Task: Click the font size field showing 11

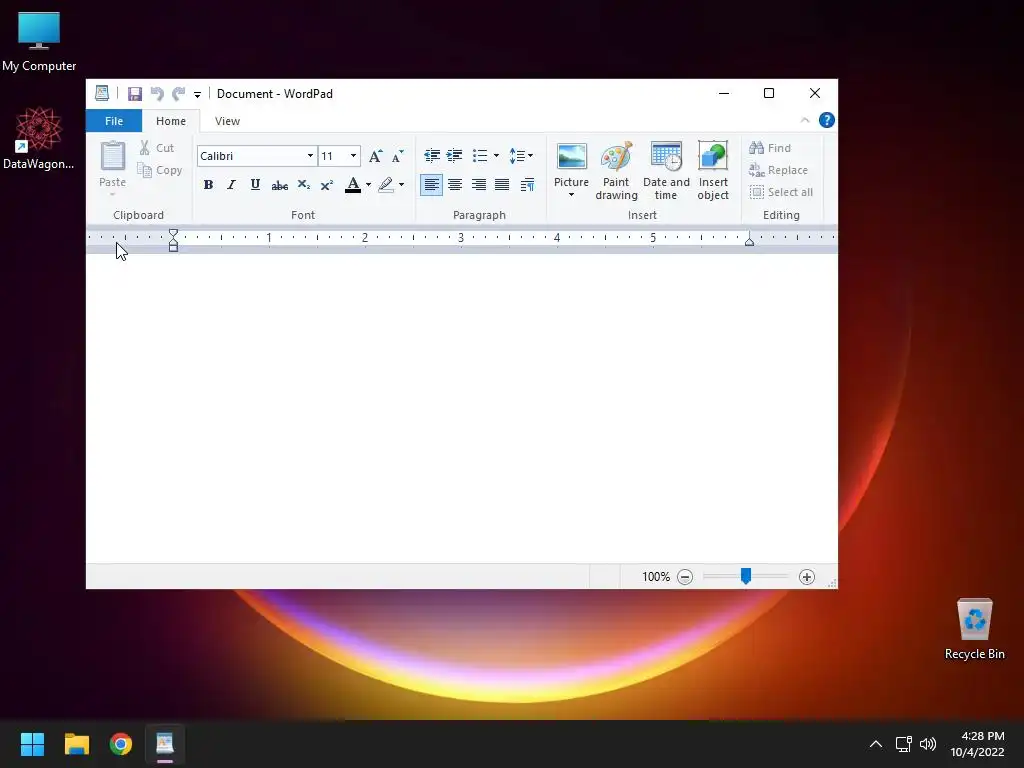Action: click(332, 156)
